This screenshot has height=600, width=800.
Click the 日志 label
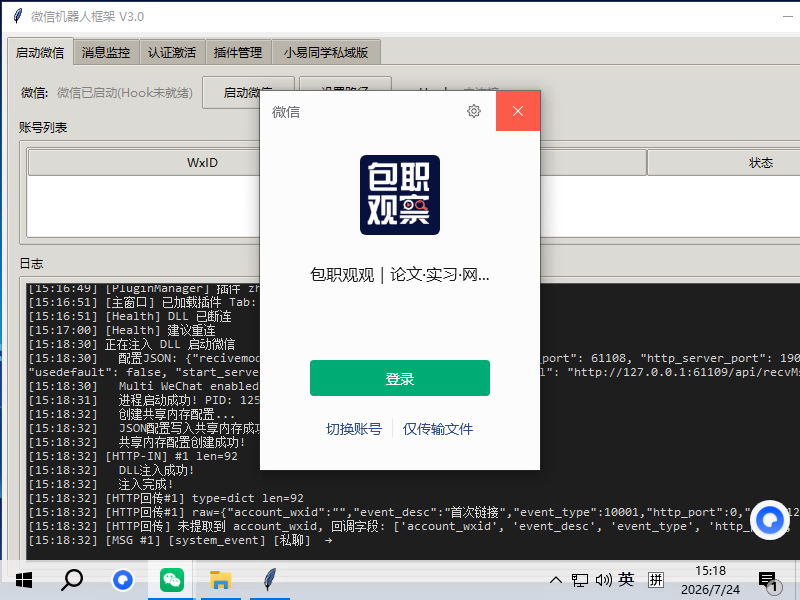coord(31,264)
